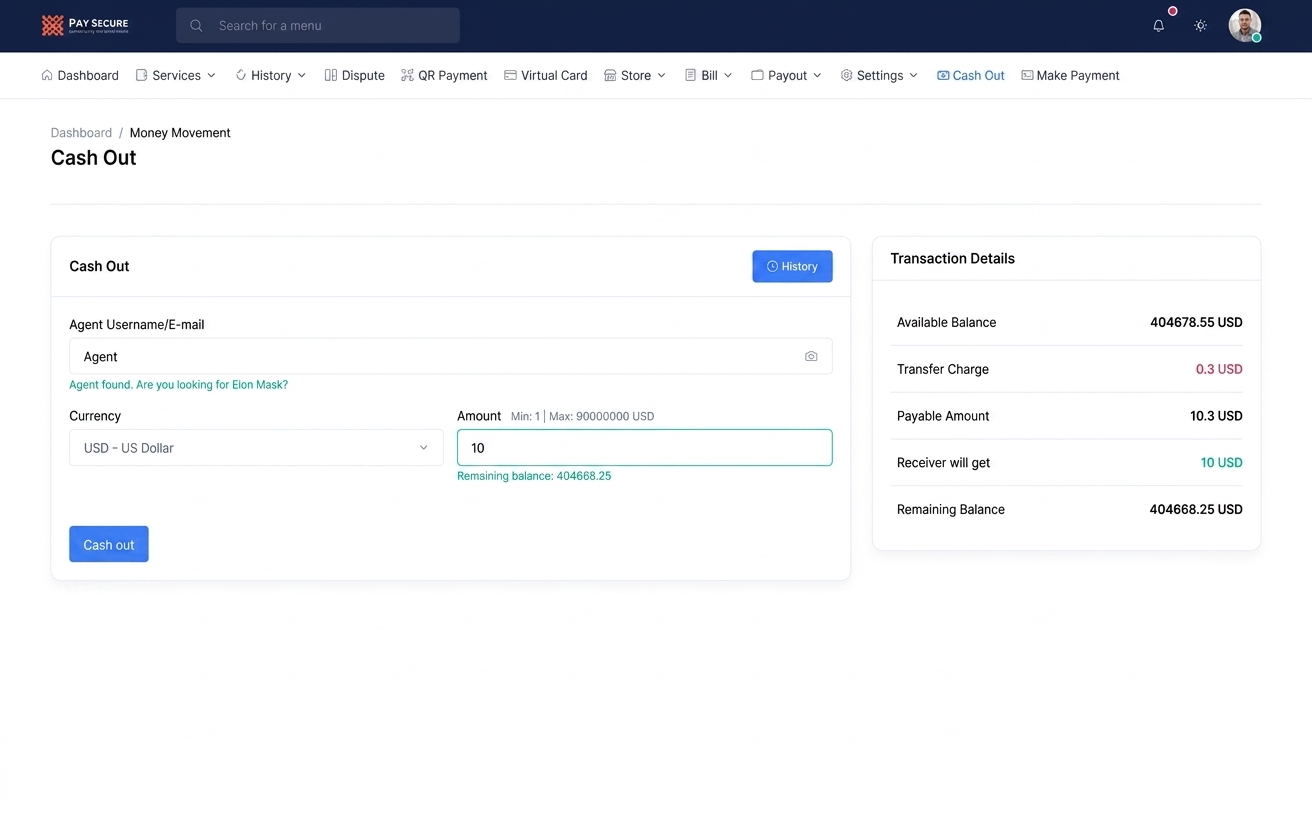Screen dimensions: 1312x816
Task: Click the search magnifier icon
Action: pos(196,26)
